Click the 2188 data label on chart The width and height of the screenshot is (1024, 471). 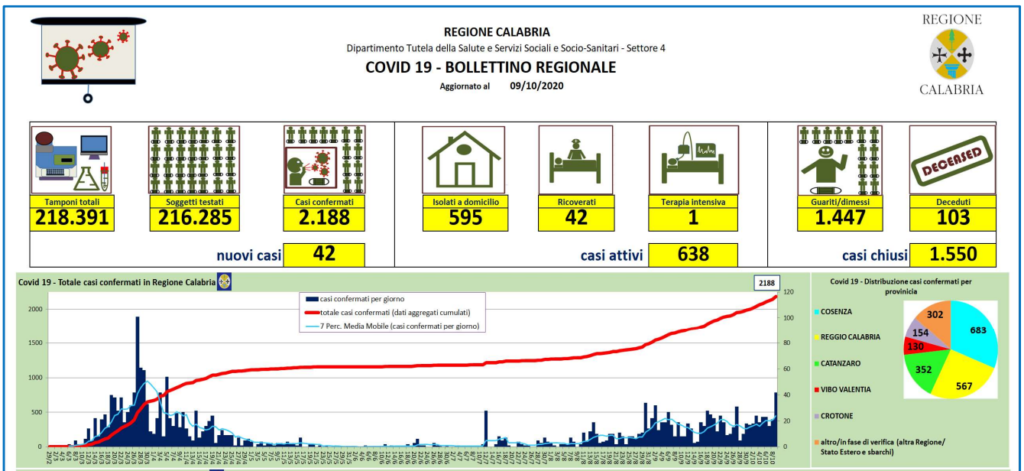tap(766, 284)
